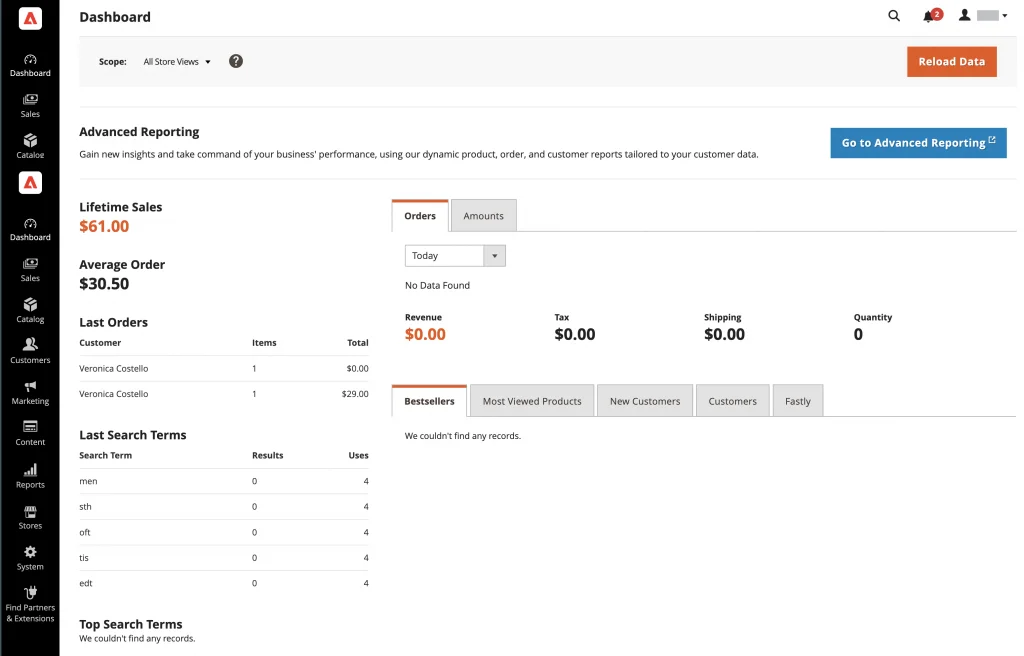Switch to Most Viewed Products tab
Viewport: 1024px width, 656px height.
pyautogui.click(x=532, y=401)
